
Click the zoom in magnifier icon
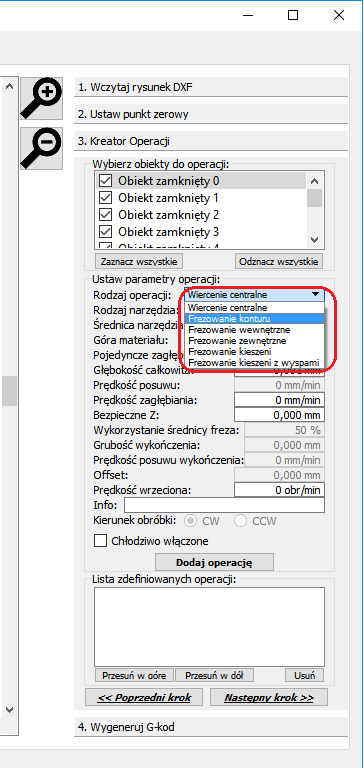pos(42,98)
